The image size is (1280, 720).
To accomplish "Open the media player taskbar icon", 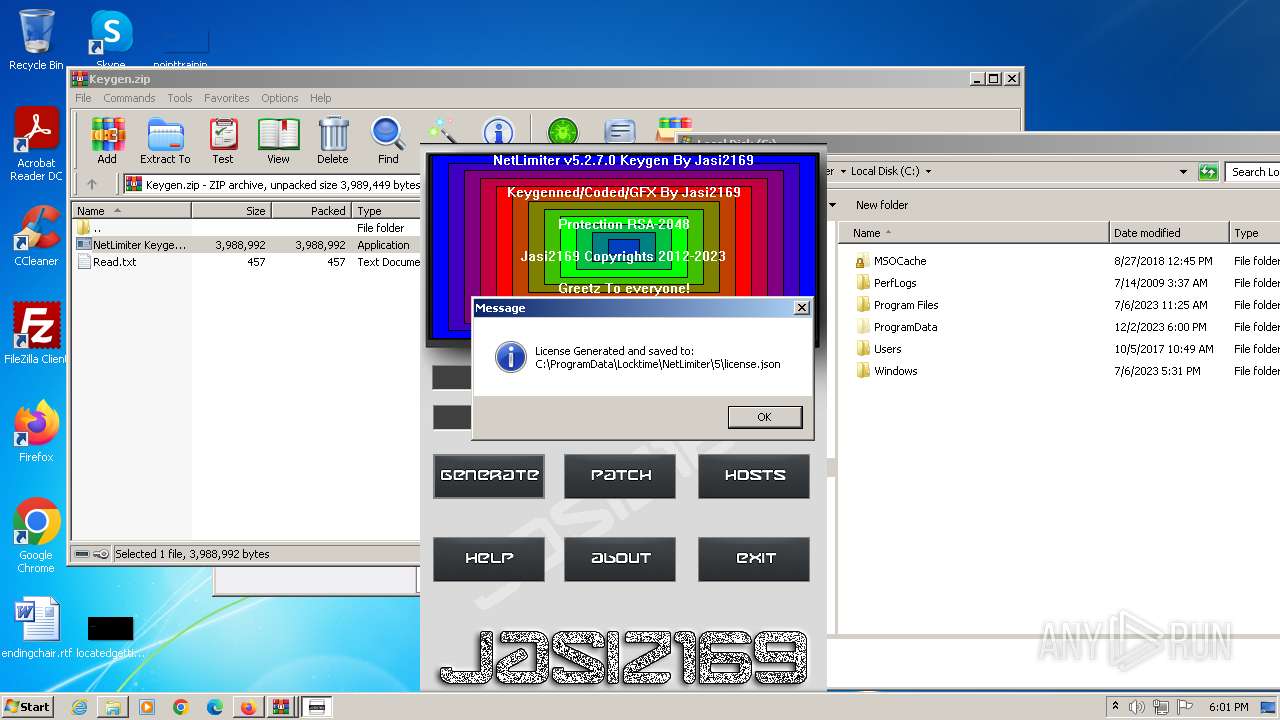I will [x=147, y=707].
